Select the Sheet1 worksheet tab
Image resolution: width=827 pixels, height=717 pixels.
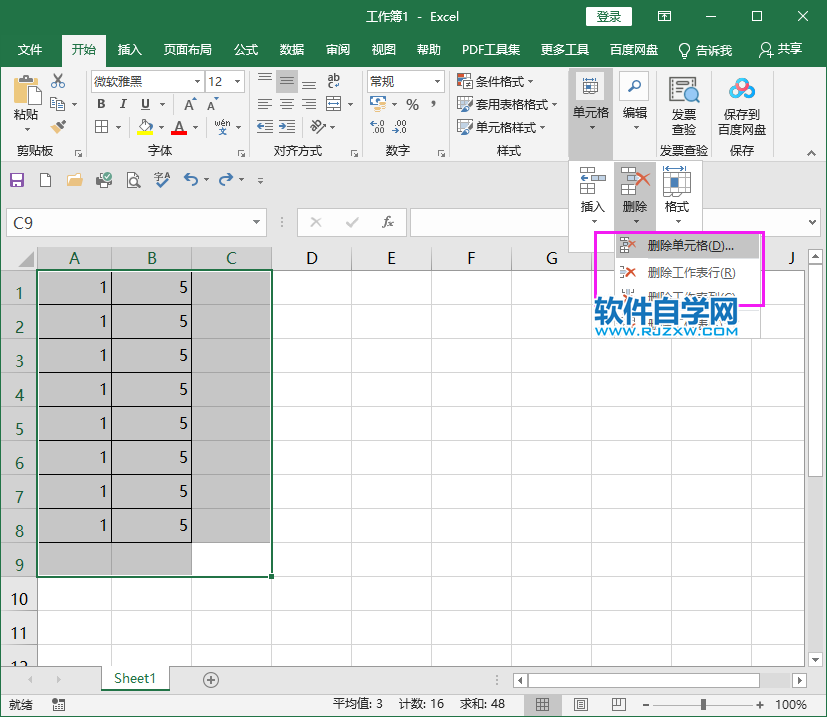[x=134, y=678]
